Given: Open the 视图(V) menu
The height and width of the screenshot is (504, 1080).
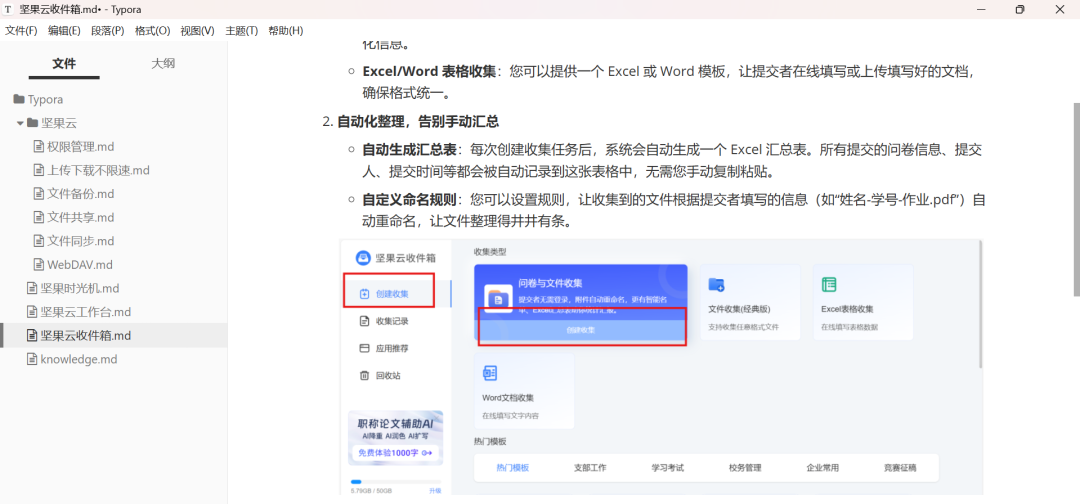Looking at the screenshot, I should (x=198, y=31).
